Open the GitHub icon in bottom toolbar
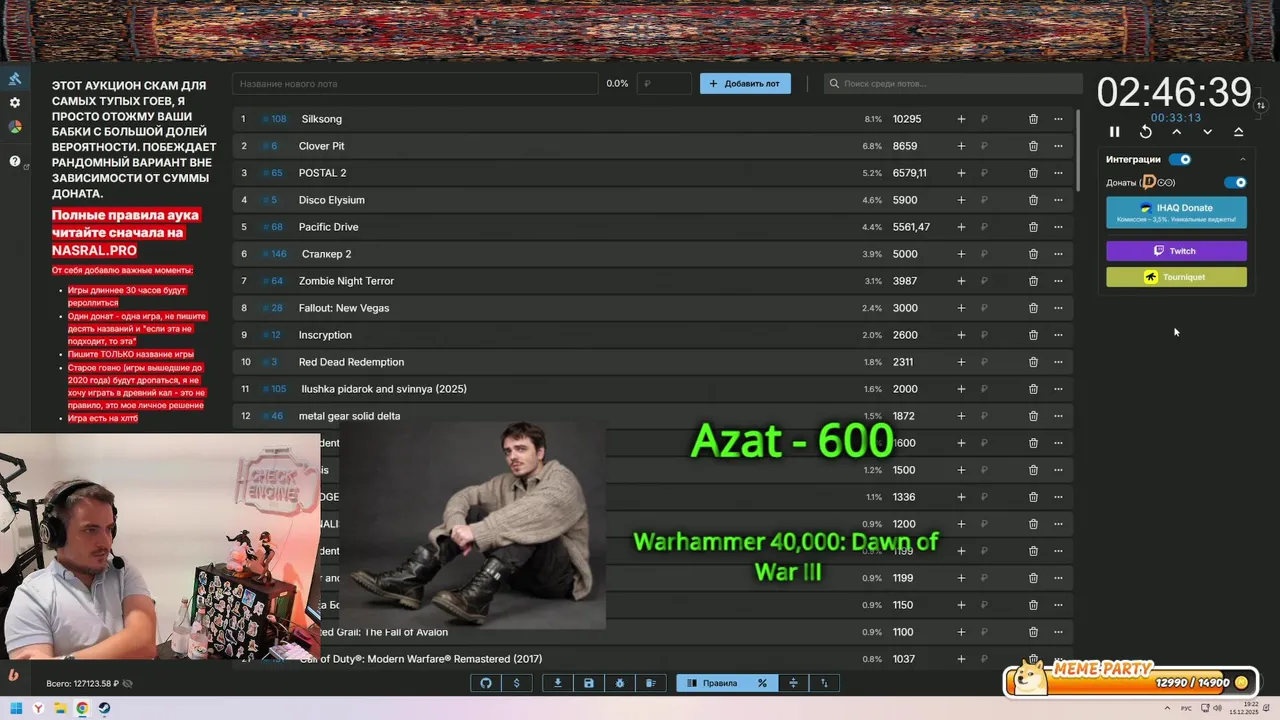 tap(486, 683)
